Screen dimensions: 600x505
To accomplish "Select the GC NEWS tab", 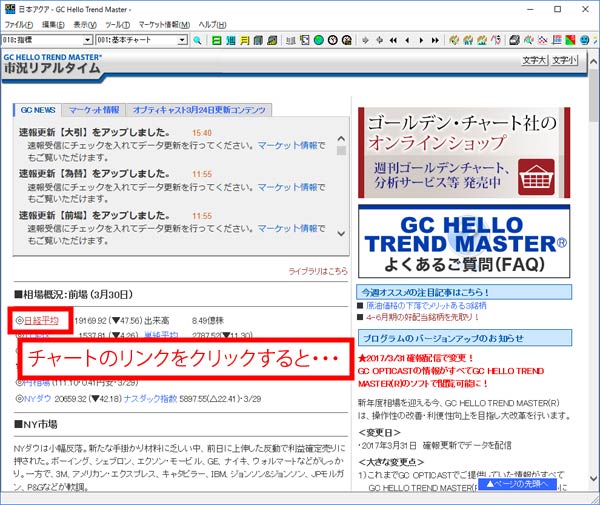I will coord(38,110).
